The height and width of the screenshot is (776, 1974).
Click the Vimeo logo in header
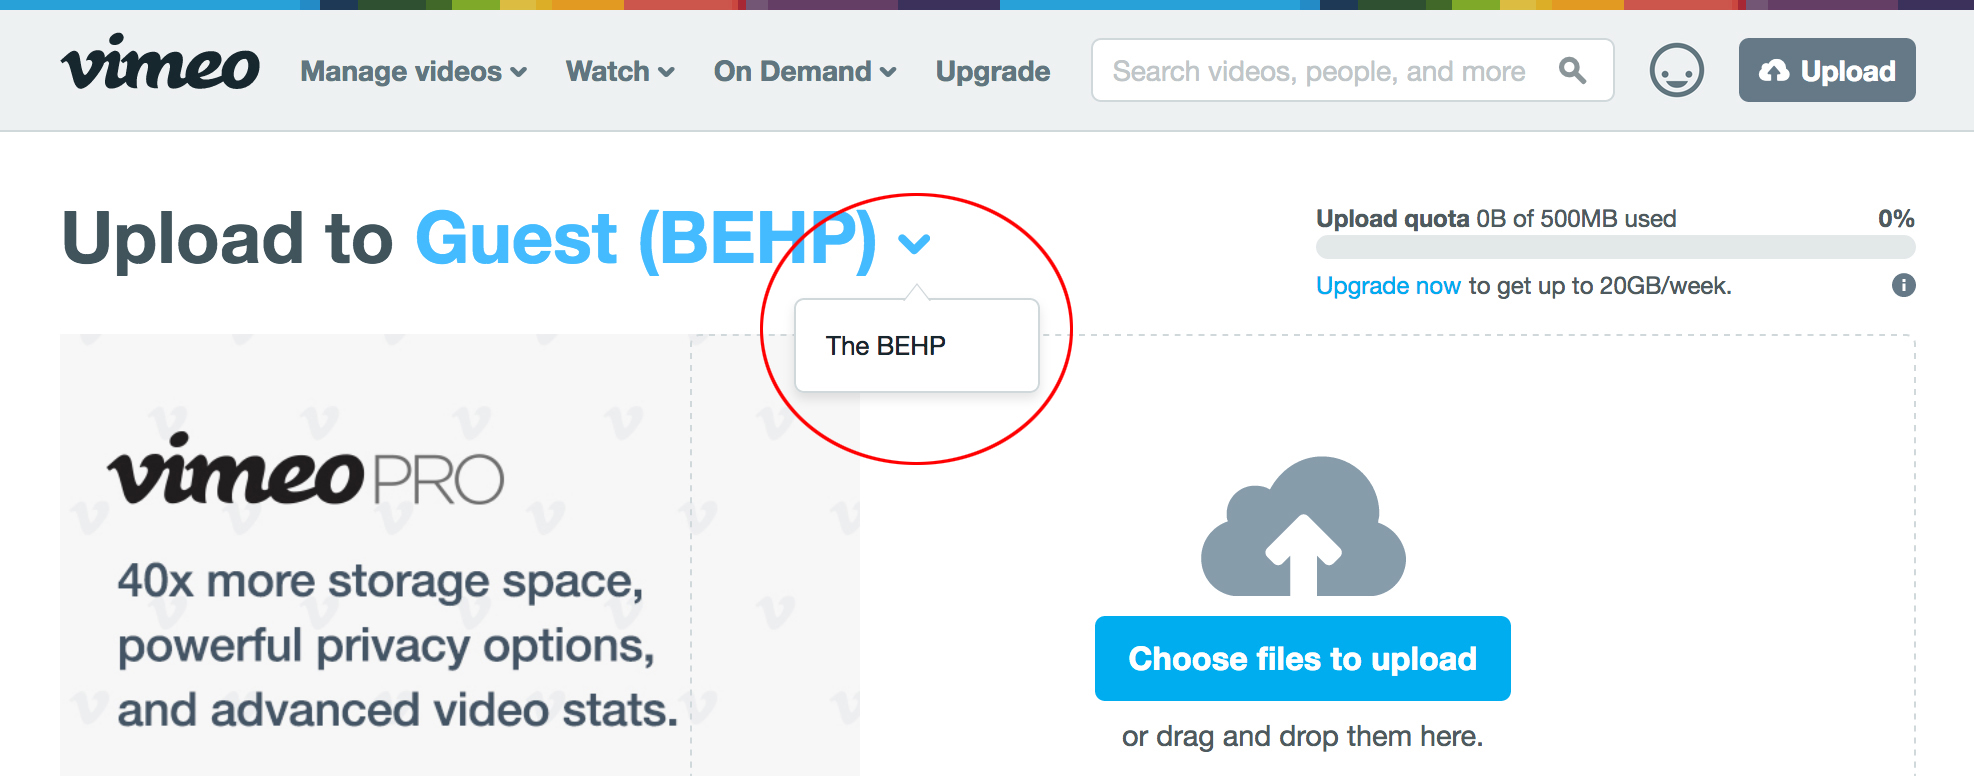(x=160, y=64)
